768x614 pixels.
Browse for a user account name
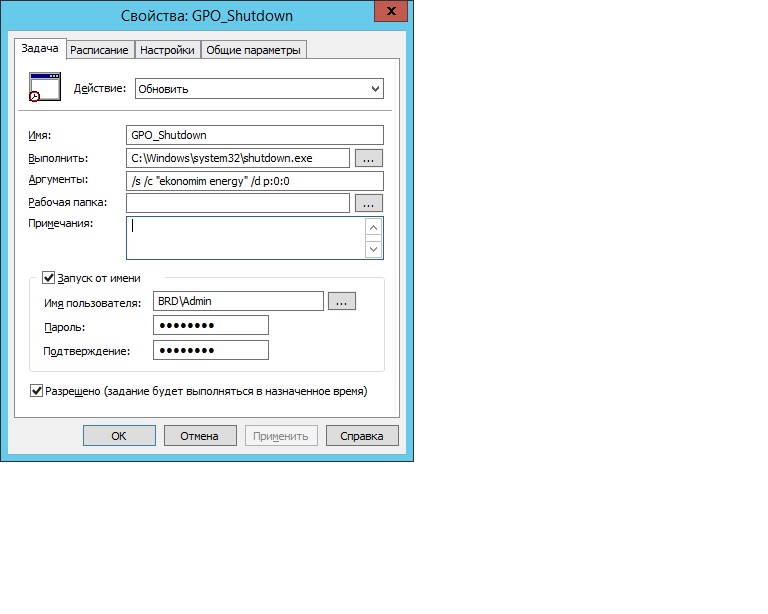pyautogui.click(x=342, y=301)
